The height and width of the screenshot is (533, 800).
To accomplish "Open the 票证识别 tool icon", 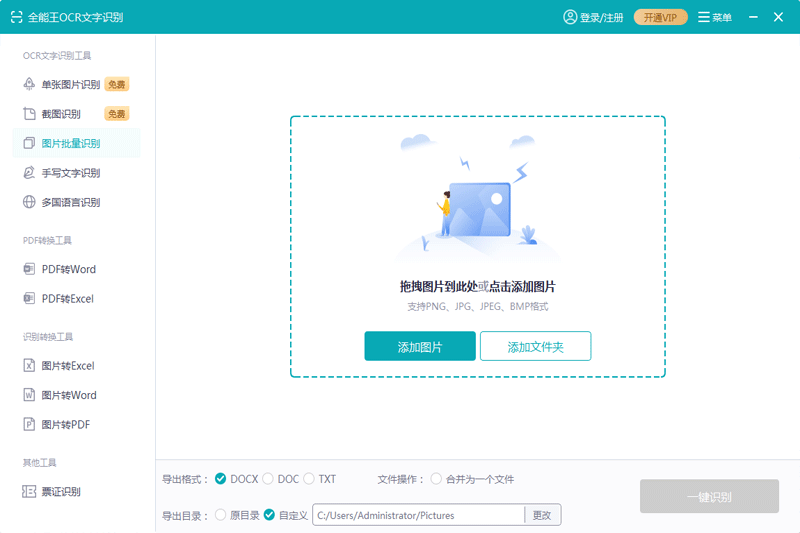I will 29,492.
